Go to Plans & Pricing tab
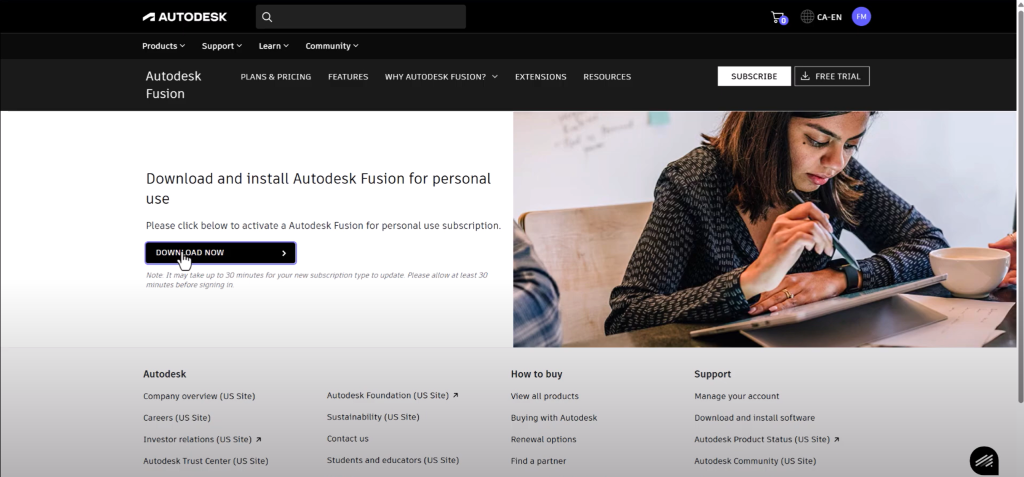The width and height of the screenshot is (1024, 477). [275, 77]
